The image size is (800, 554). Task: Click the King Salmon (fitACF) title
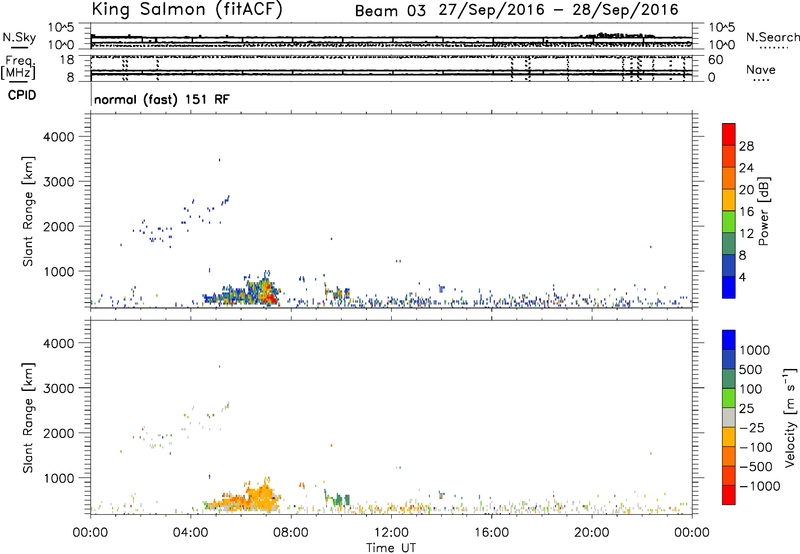187,10
